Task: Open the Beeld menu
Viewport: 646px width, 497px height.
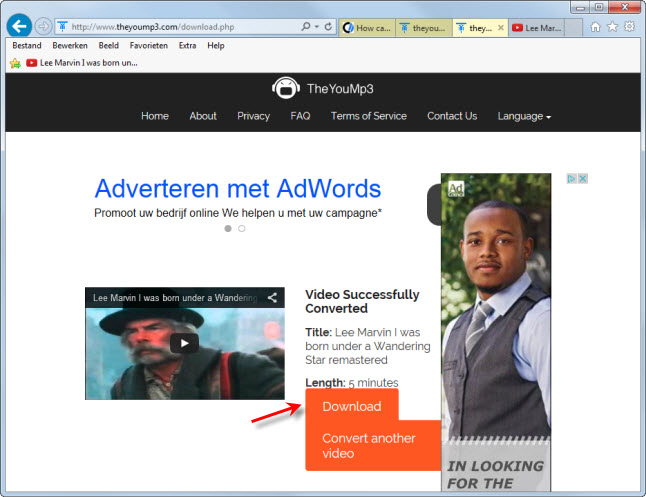Action: (108, 45)
